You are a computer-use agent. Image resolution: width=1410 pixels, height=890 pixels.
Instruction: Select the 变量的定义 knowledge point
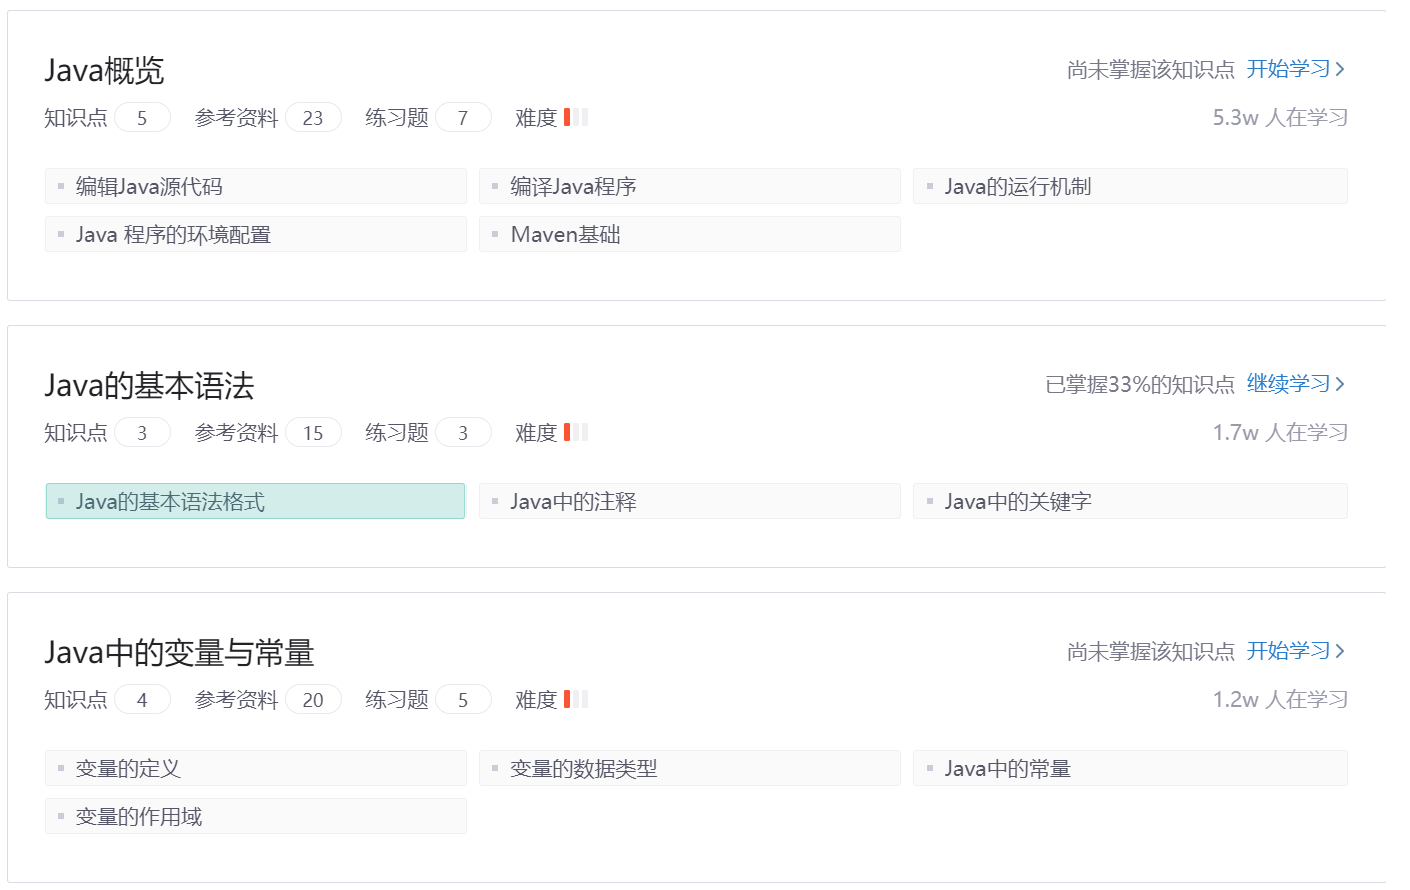click(x=256, y=768)
